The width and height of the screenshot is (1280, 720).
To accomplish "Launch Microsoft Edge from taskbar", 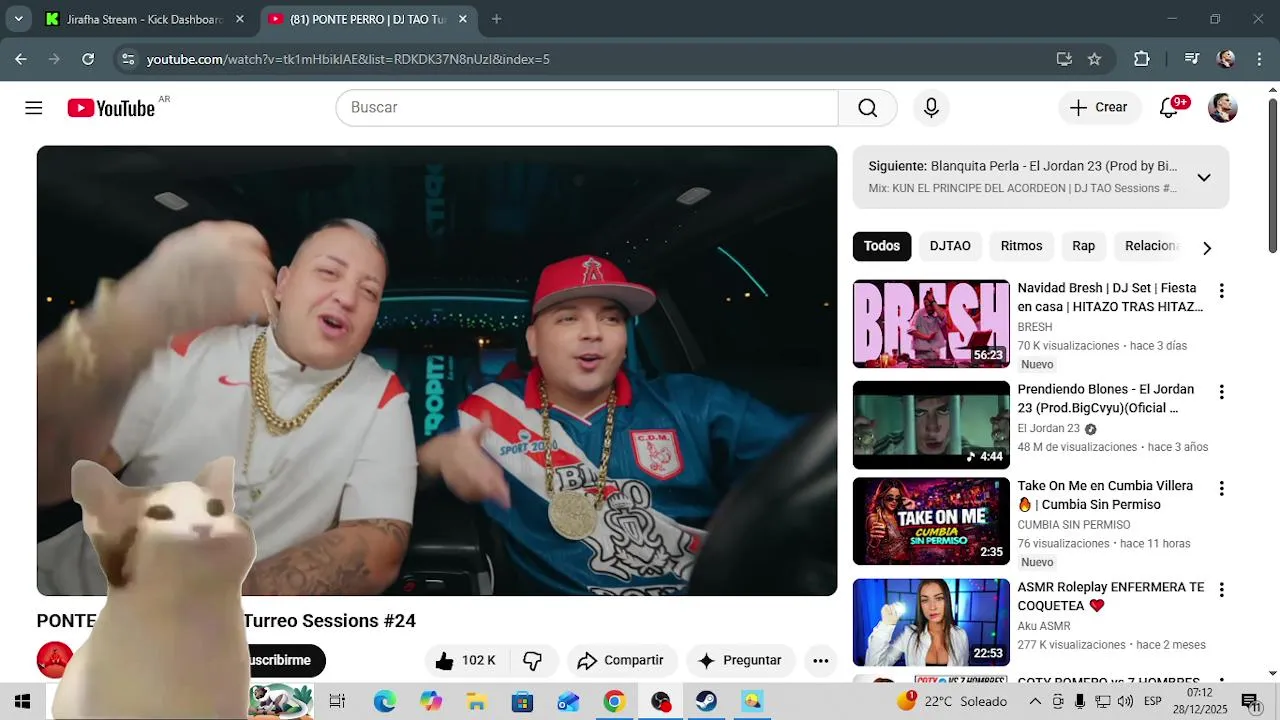I will 385,702.
